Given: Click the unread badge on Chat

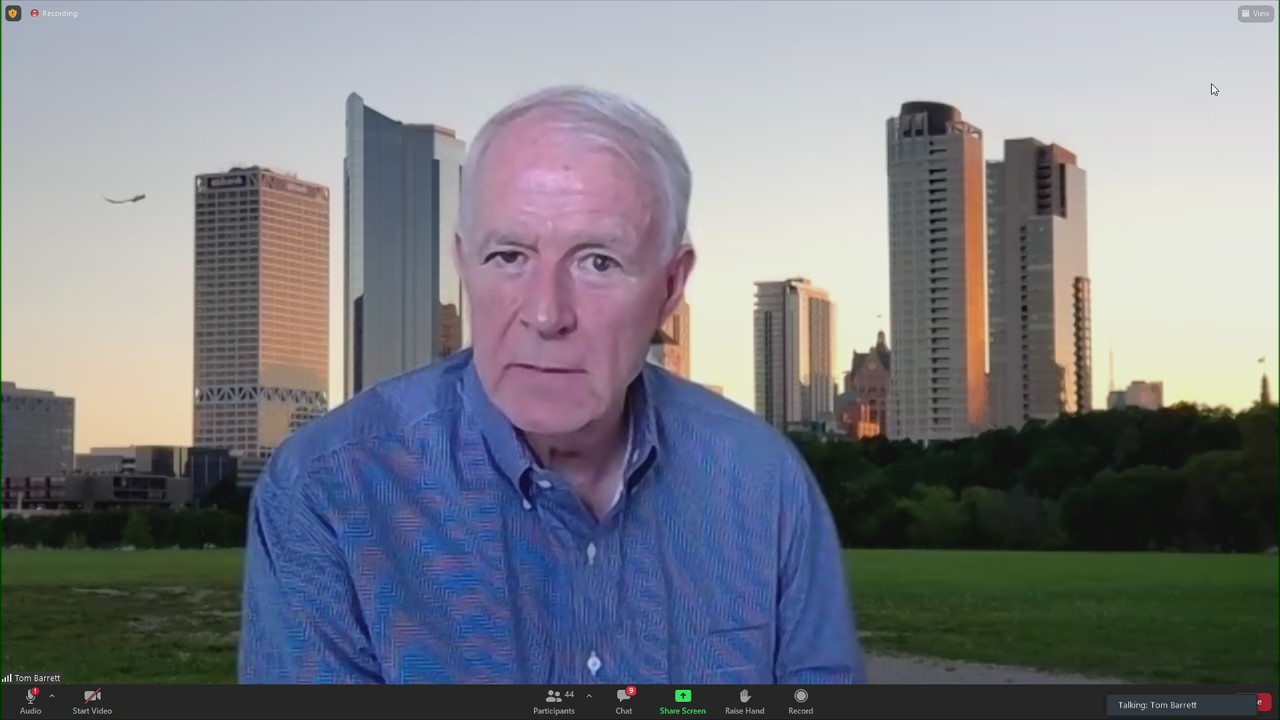Looking at the screenshot, I should click(631, 691).
